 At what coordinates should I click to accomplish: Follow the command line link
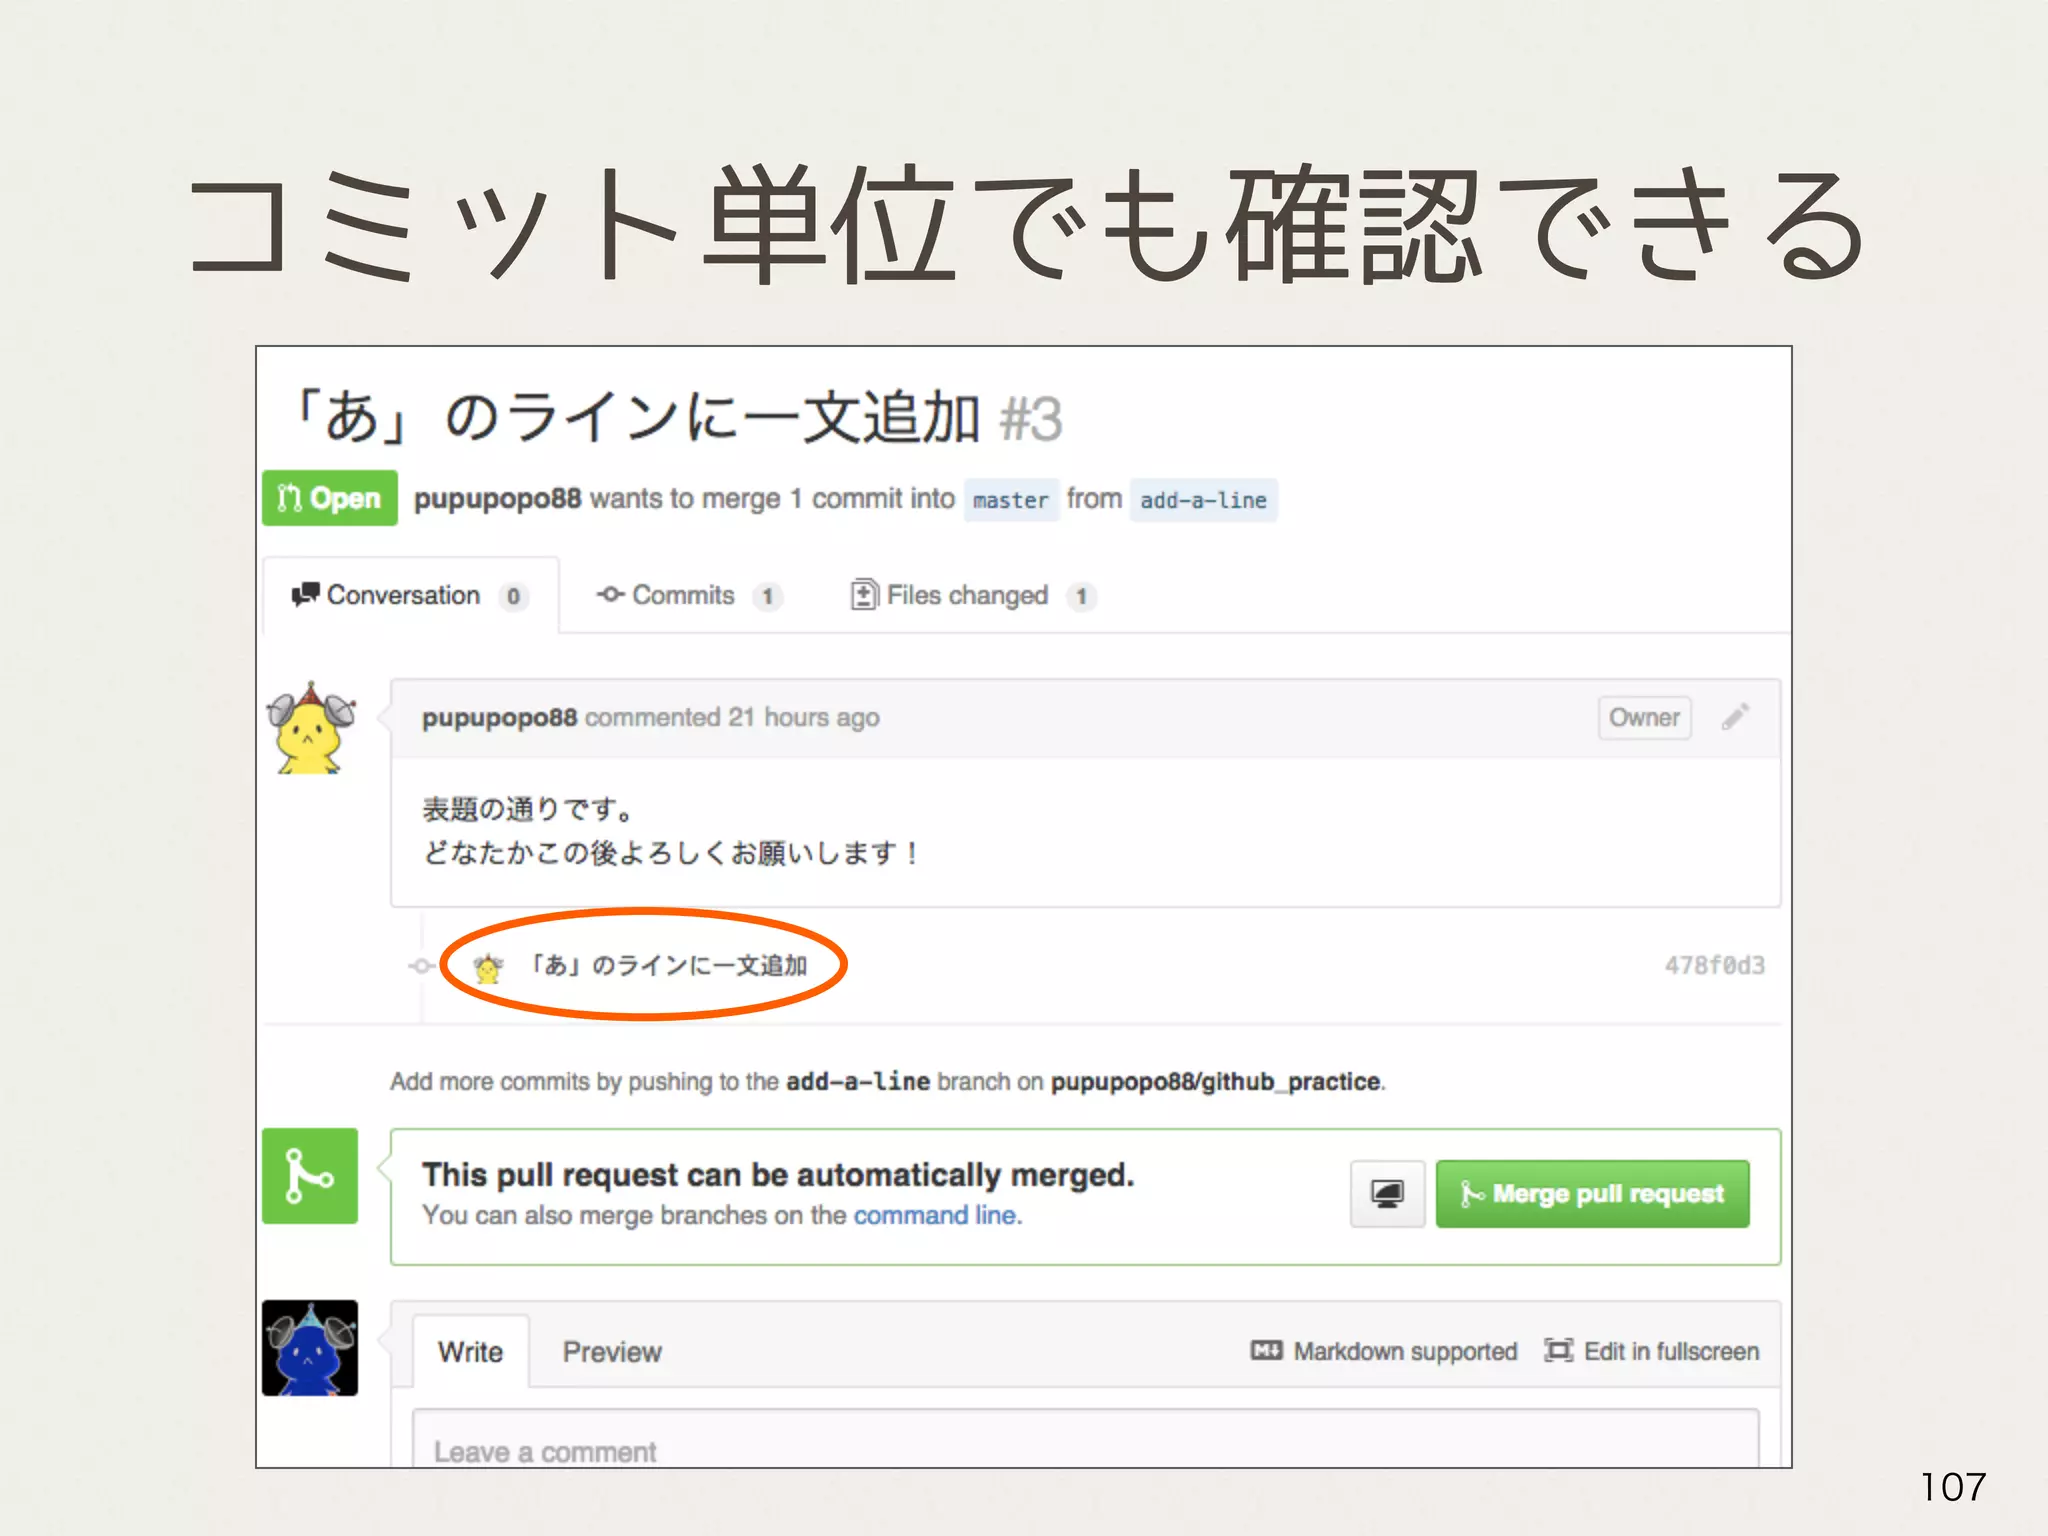tap(936, 1215)
